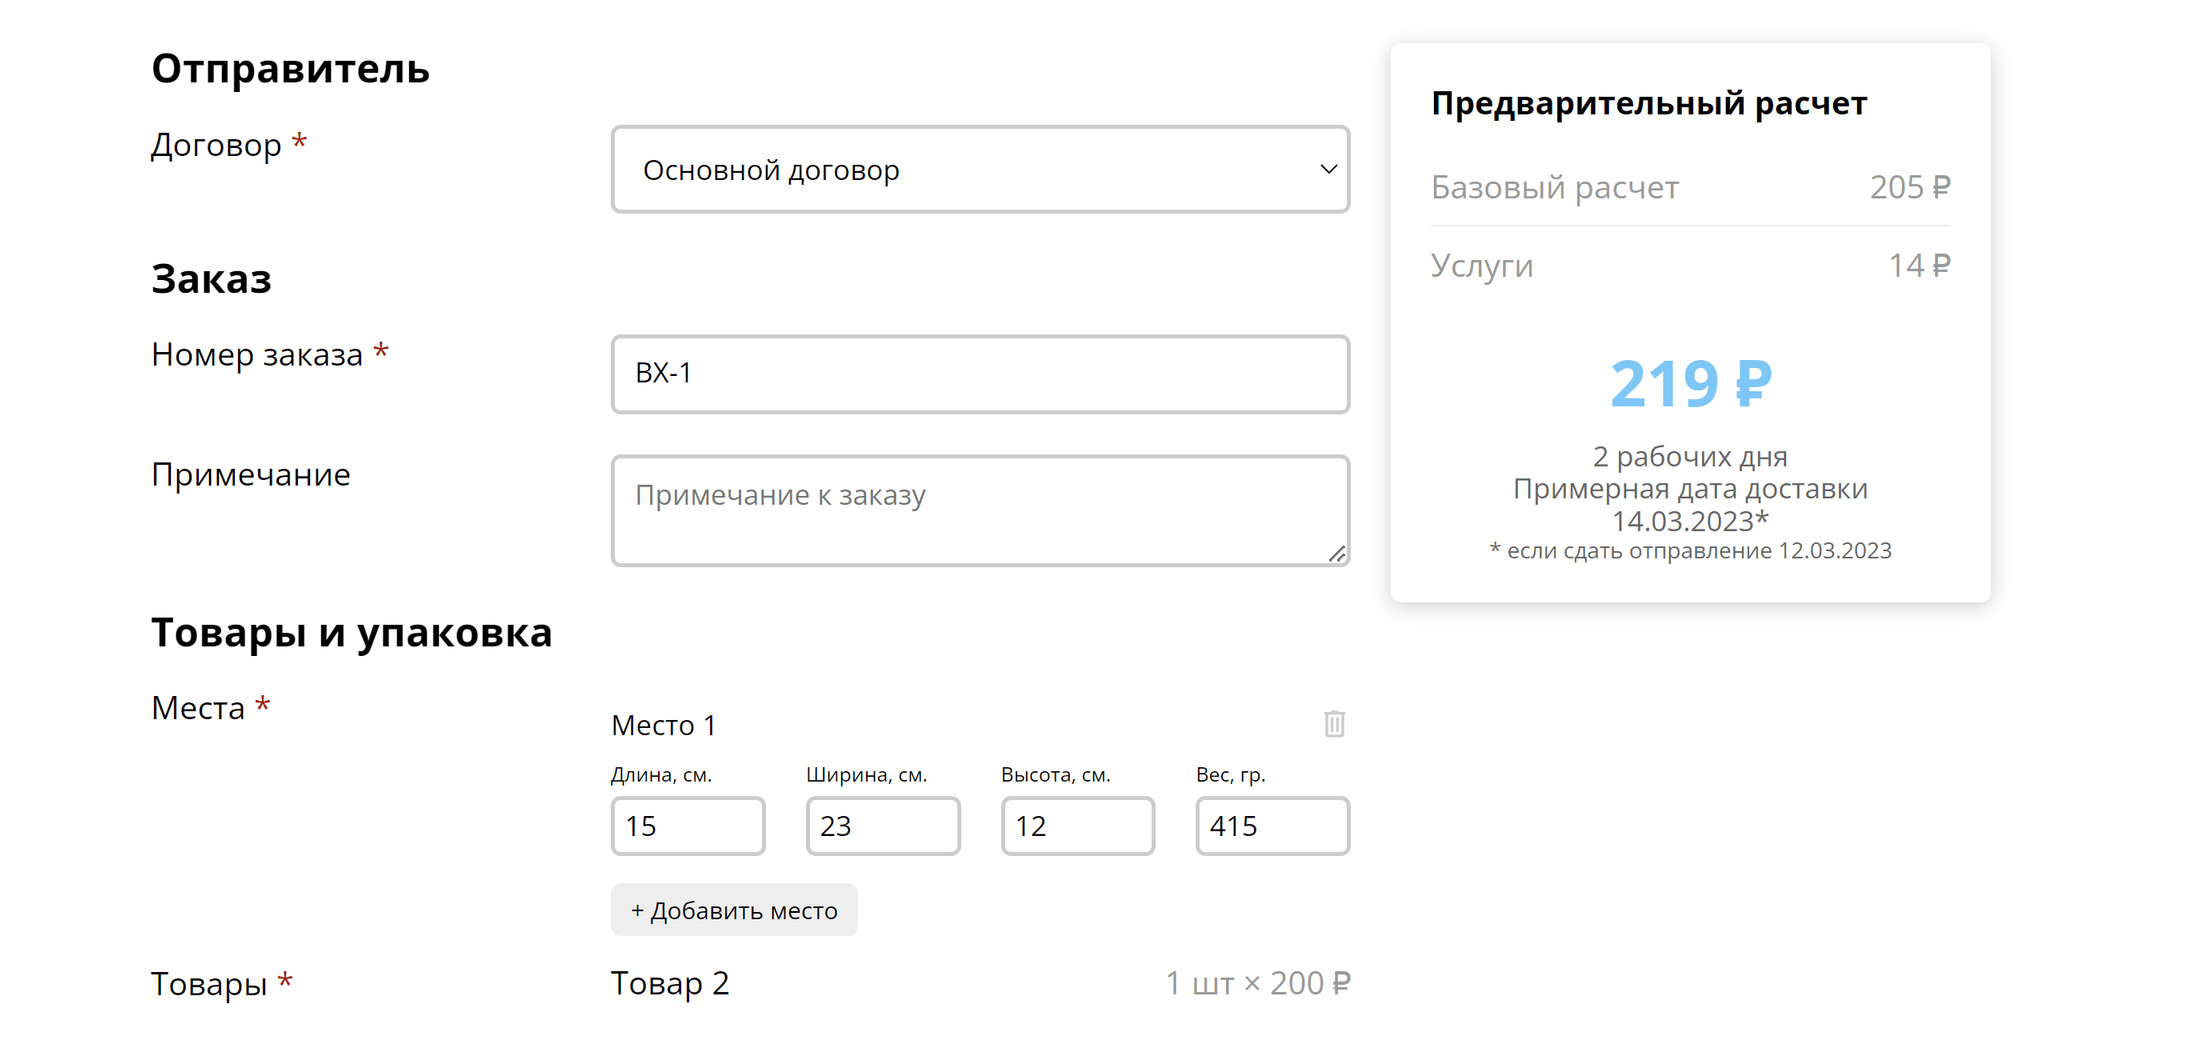Click the delivery date 14.03.2023*
Screen dimensions: 2208x1056
pos(1690,521)
